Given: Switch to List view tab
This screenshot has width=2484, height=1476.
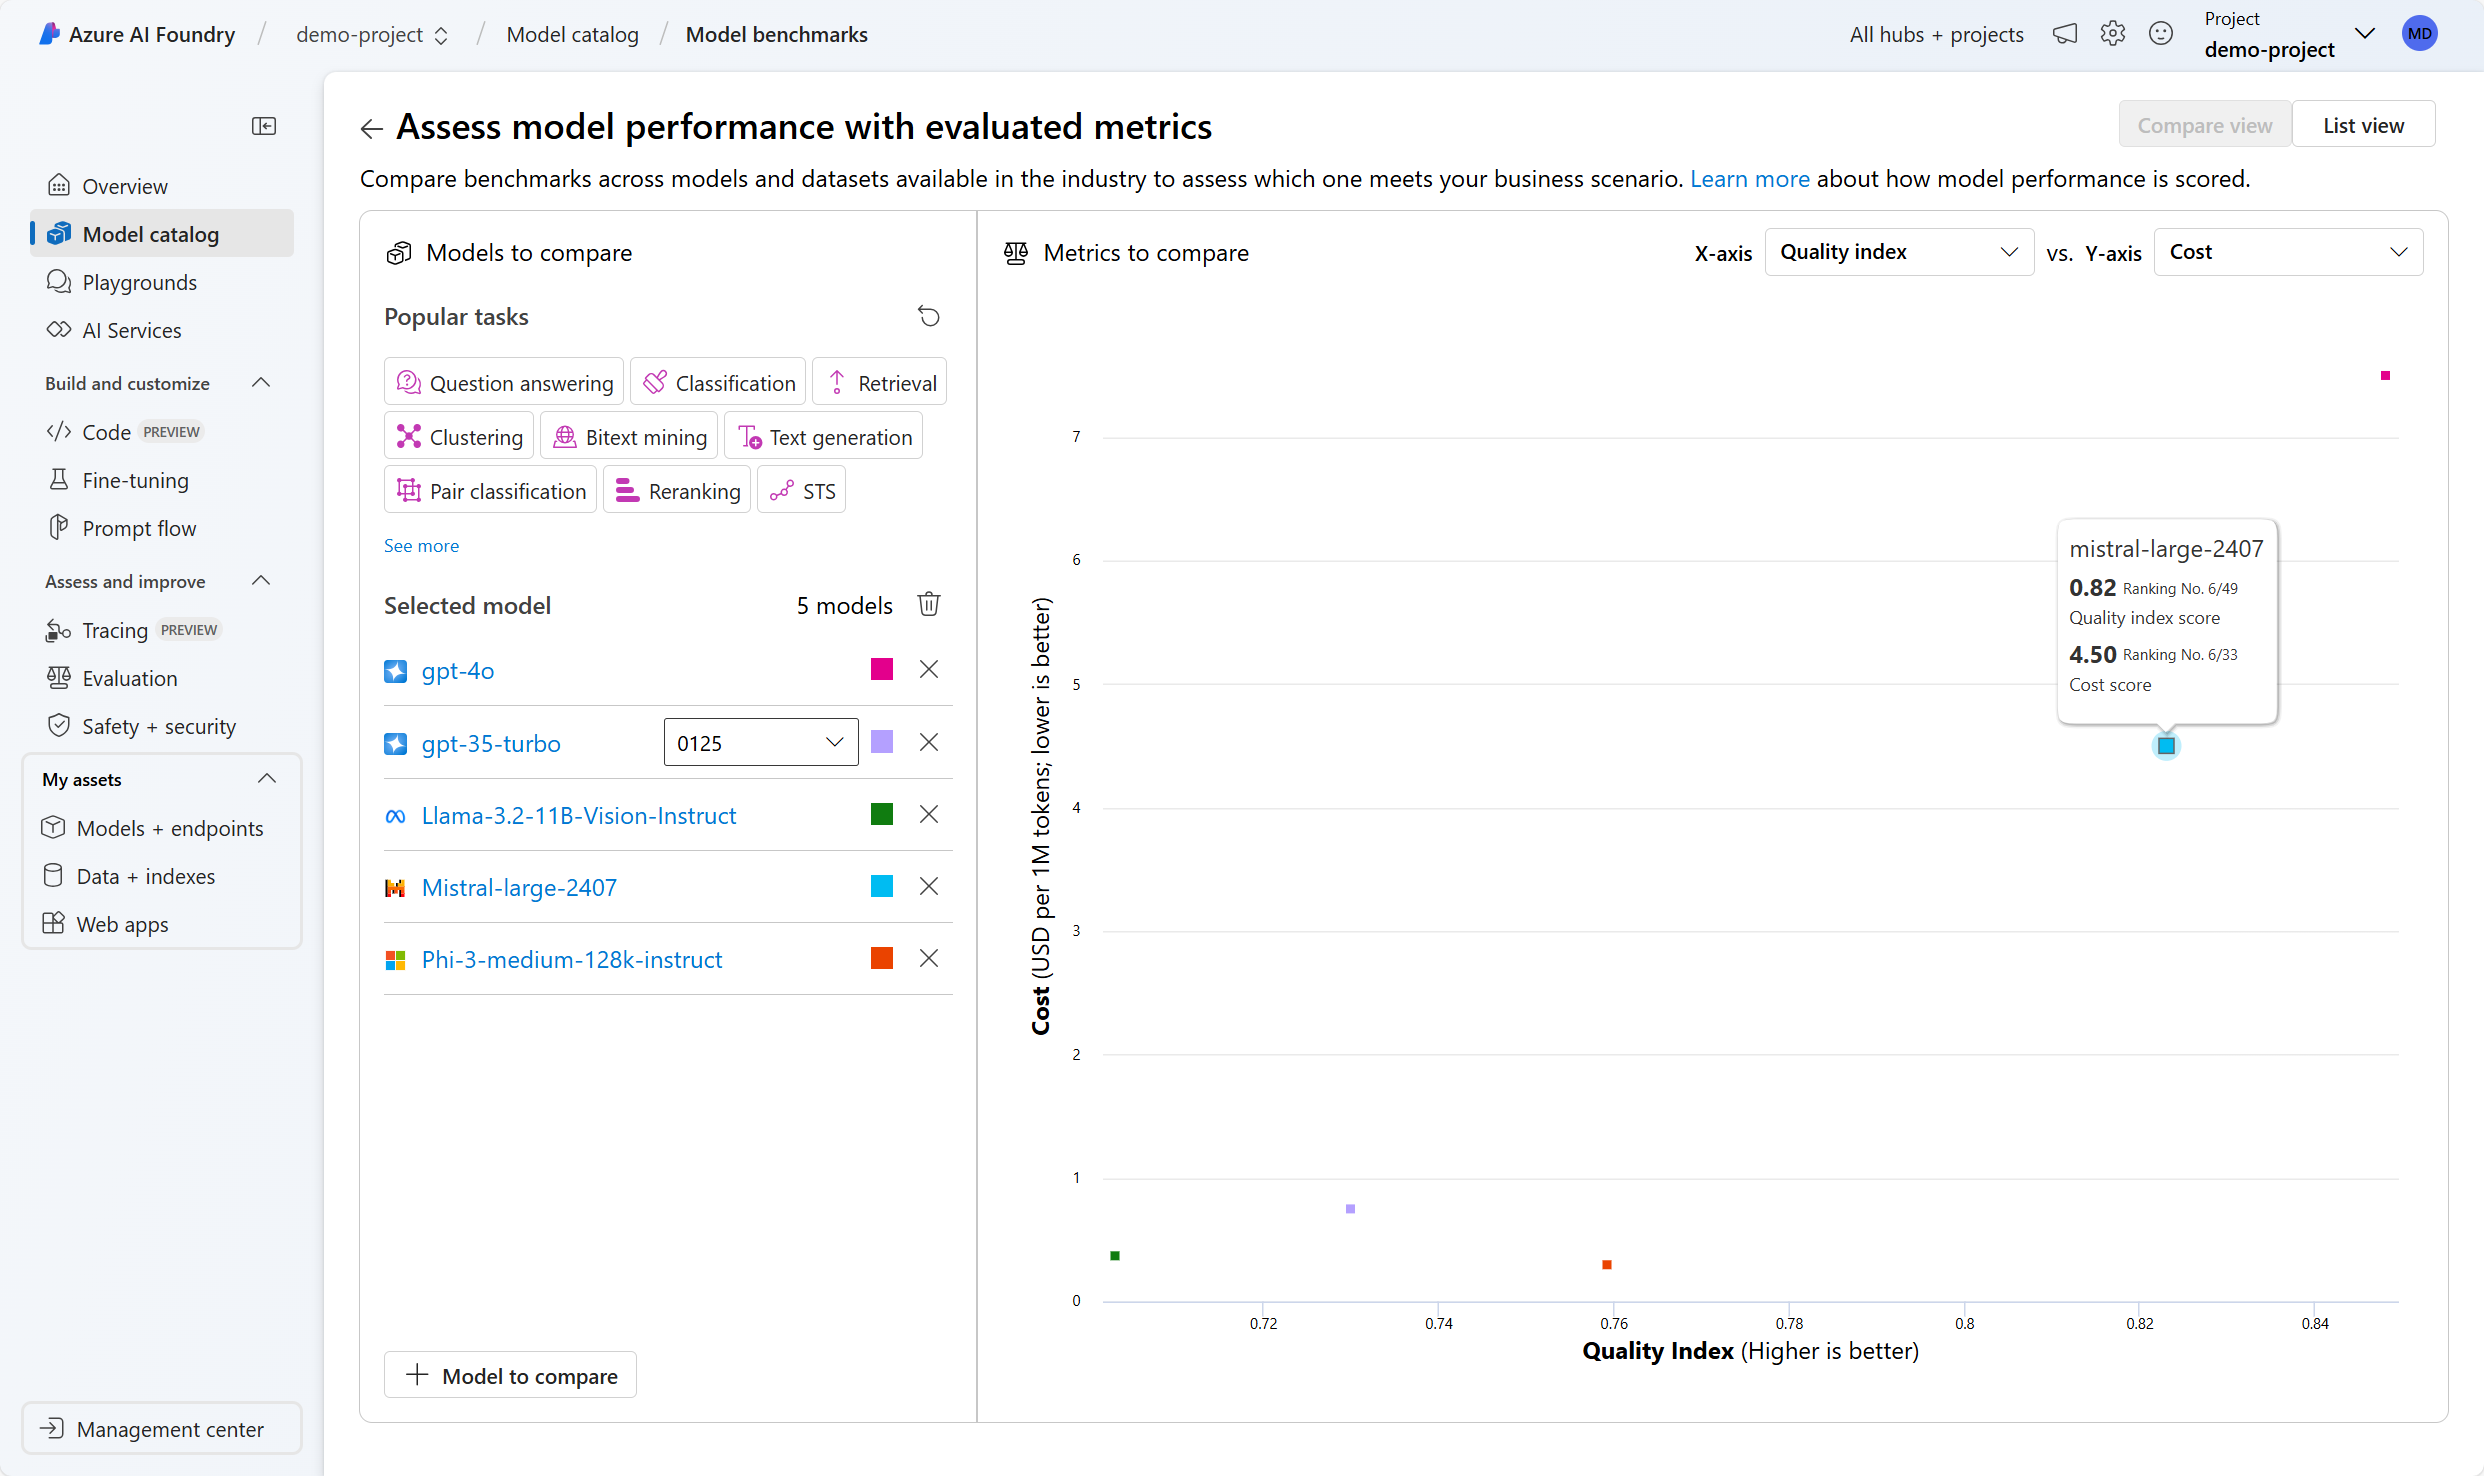Looking at the screenshot, I should click(2363, 125).
